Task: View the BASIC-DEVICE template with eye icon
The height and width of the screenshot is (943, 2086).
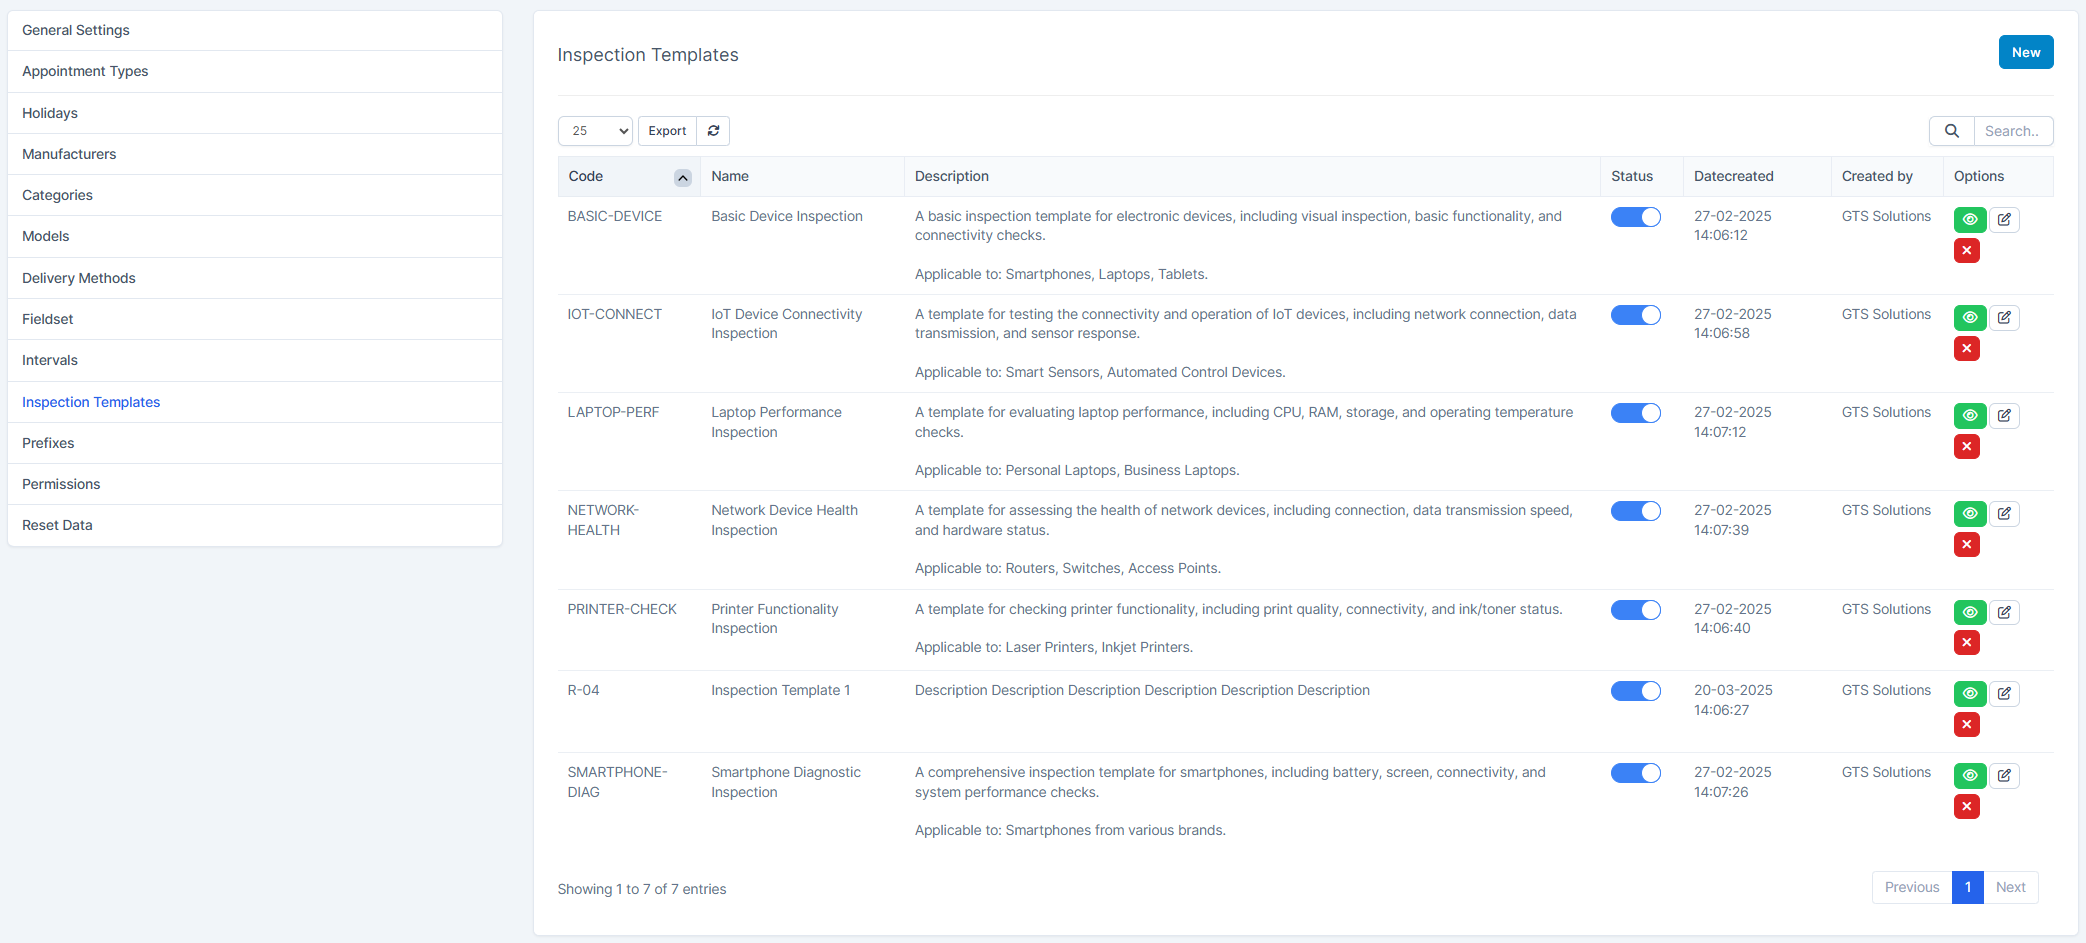Action: point(1969,220)
